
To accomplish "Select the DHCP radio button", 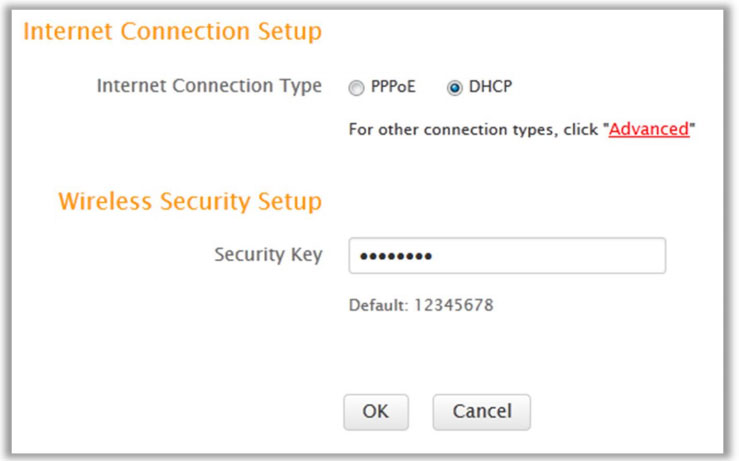I will [x=455, y=88].
